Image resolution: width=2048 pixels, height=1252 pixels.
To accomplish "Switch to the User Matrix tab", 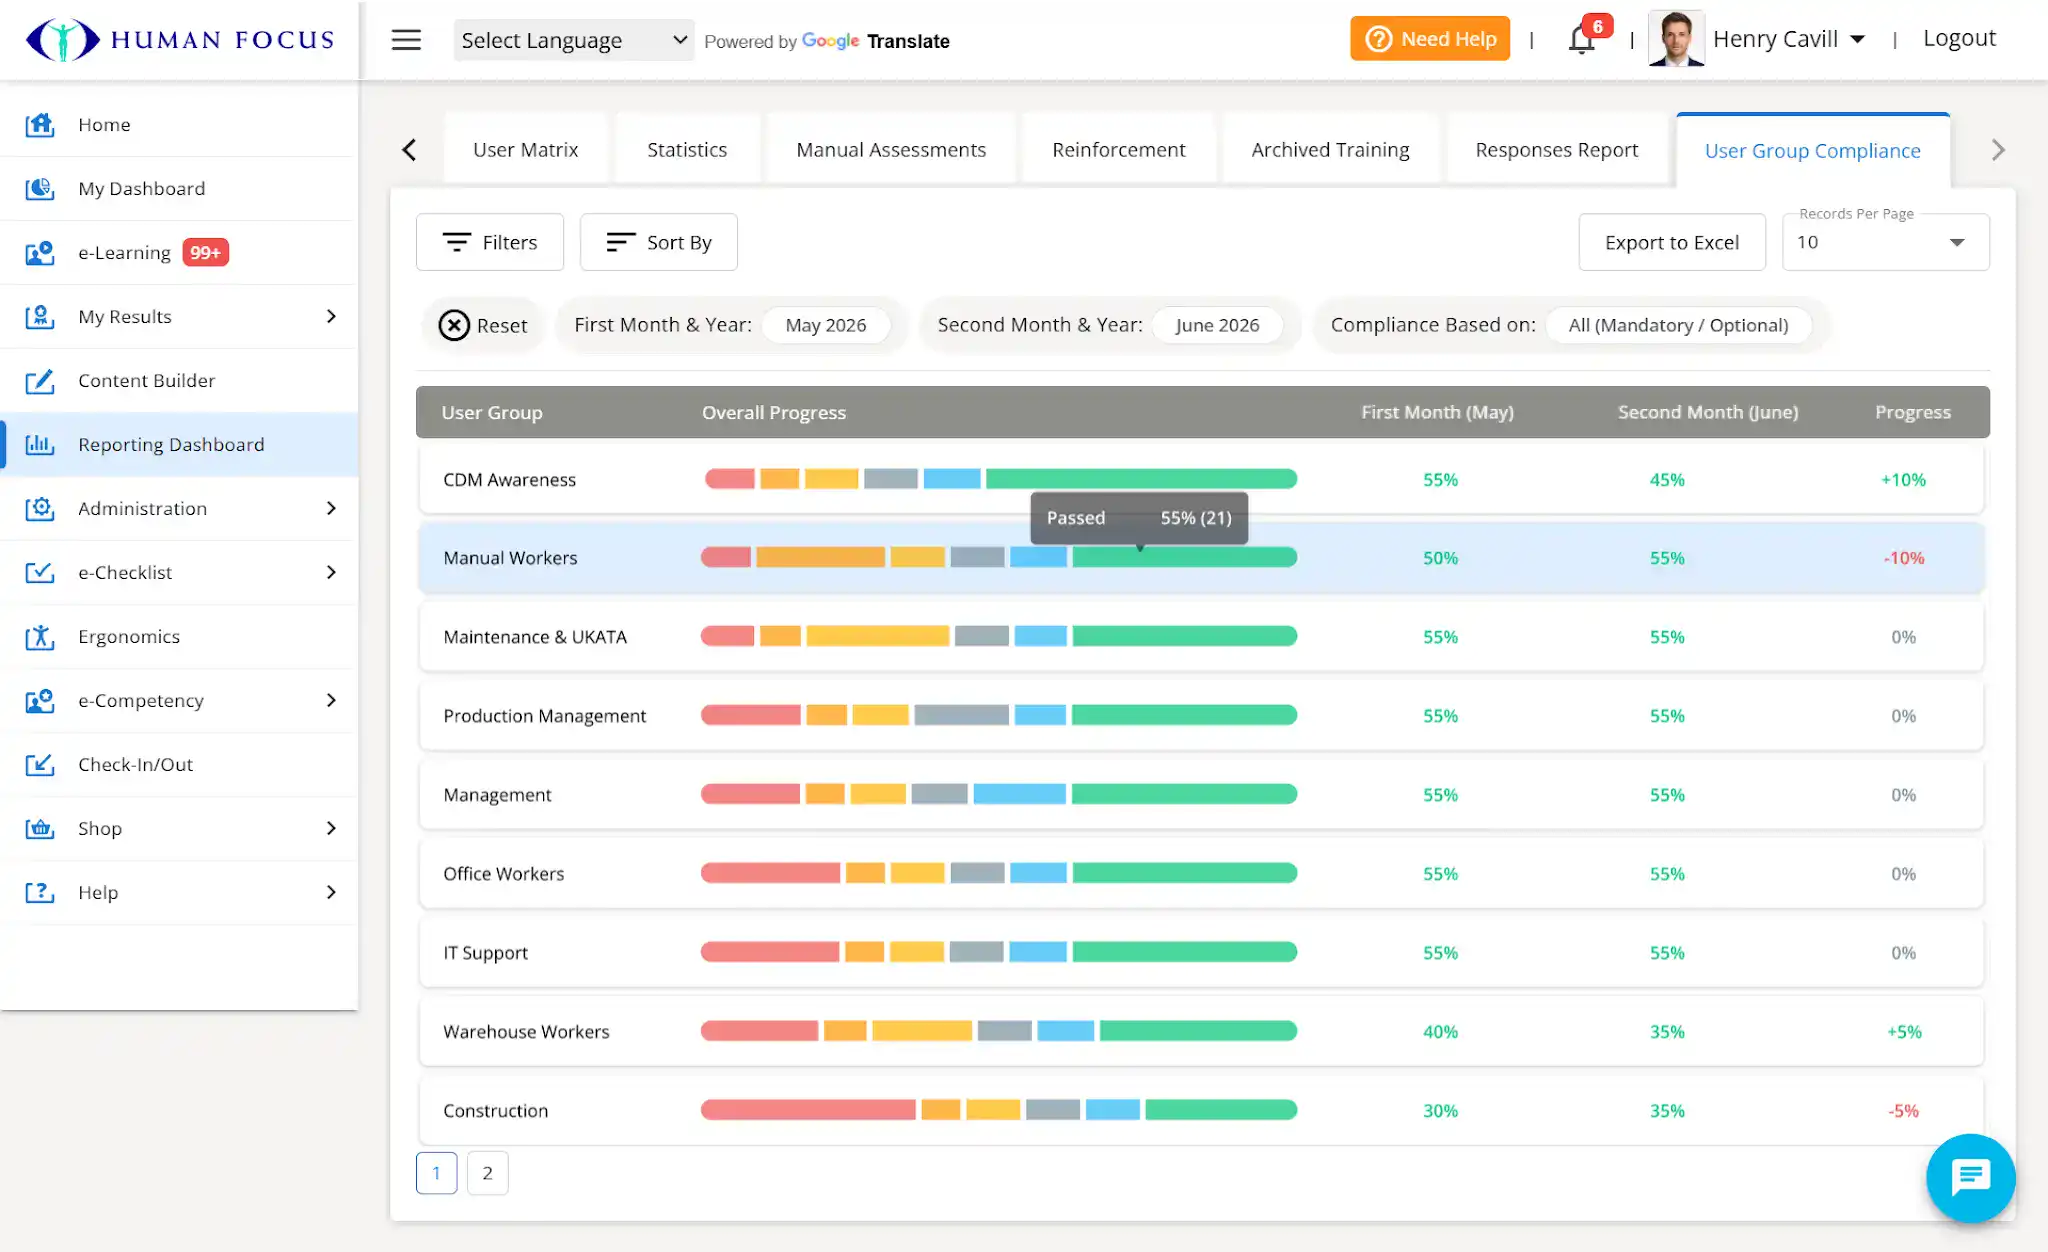I will coord(525,150).
